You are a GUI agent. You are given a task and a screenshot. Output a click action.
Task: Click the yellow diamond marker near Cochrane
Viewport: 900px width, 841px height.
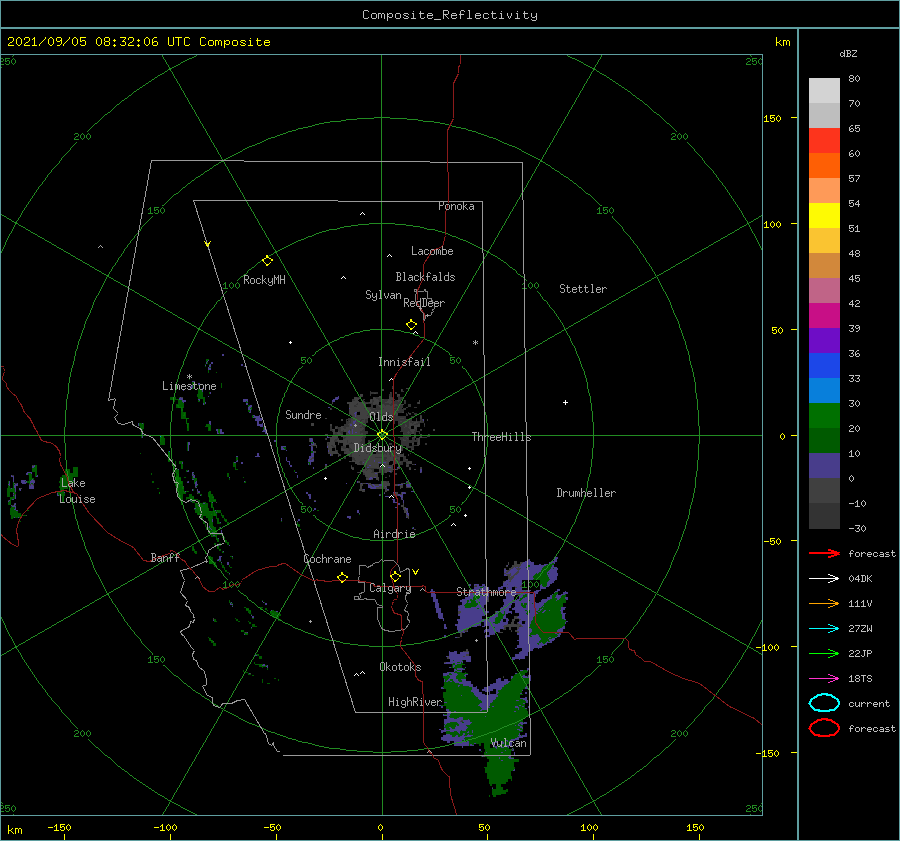343,578
